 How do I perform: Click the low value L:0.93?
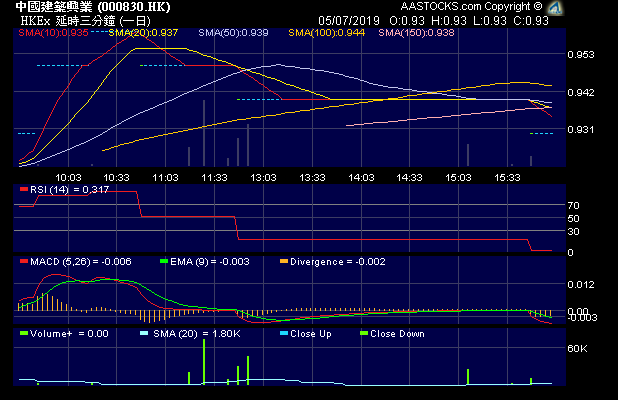click(490, 21)
